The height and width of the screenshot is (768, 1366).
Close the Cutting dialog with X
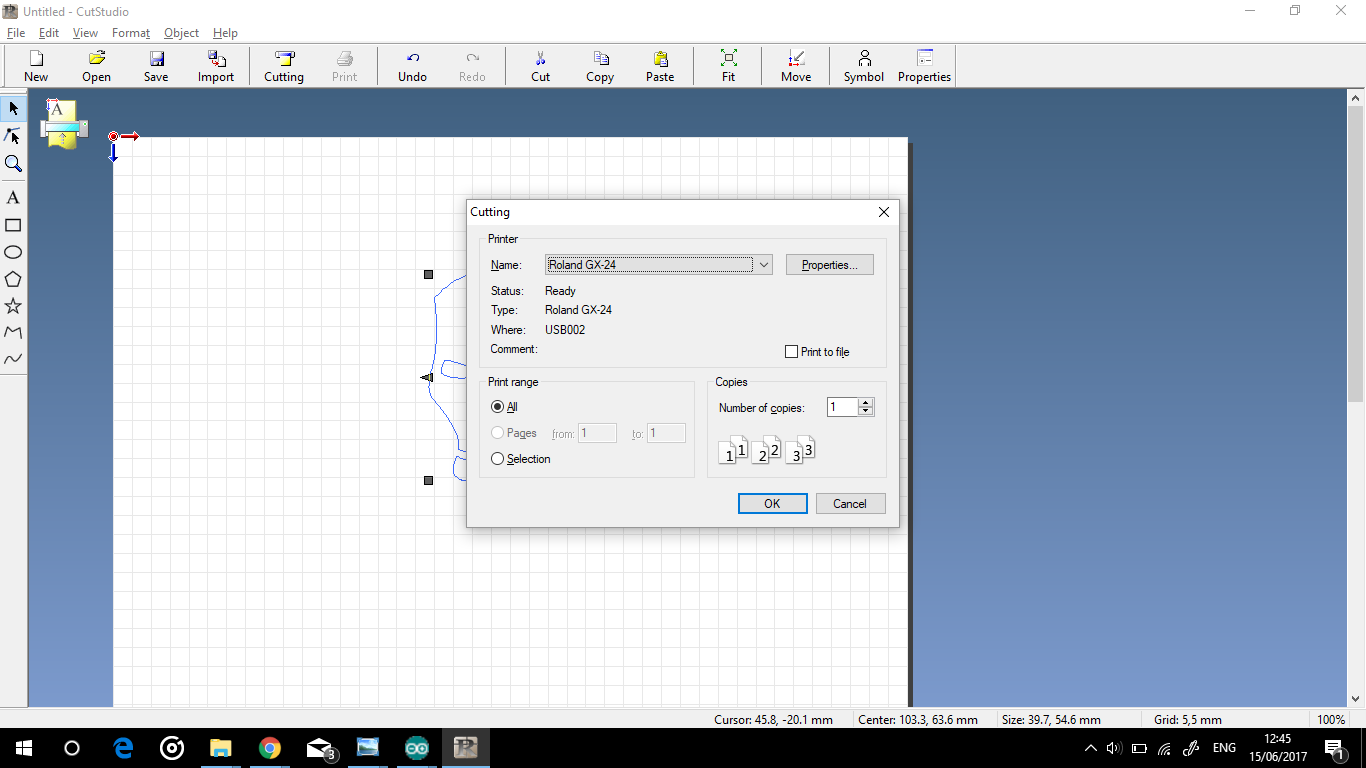coord(884,212)
